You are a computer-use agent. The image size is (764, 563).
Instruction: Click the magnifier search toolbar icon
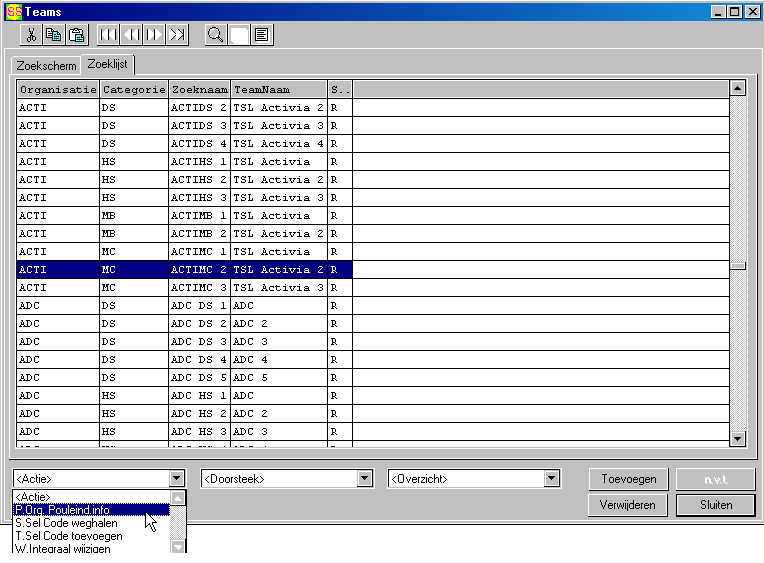(x=215, y=35)
